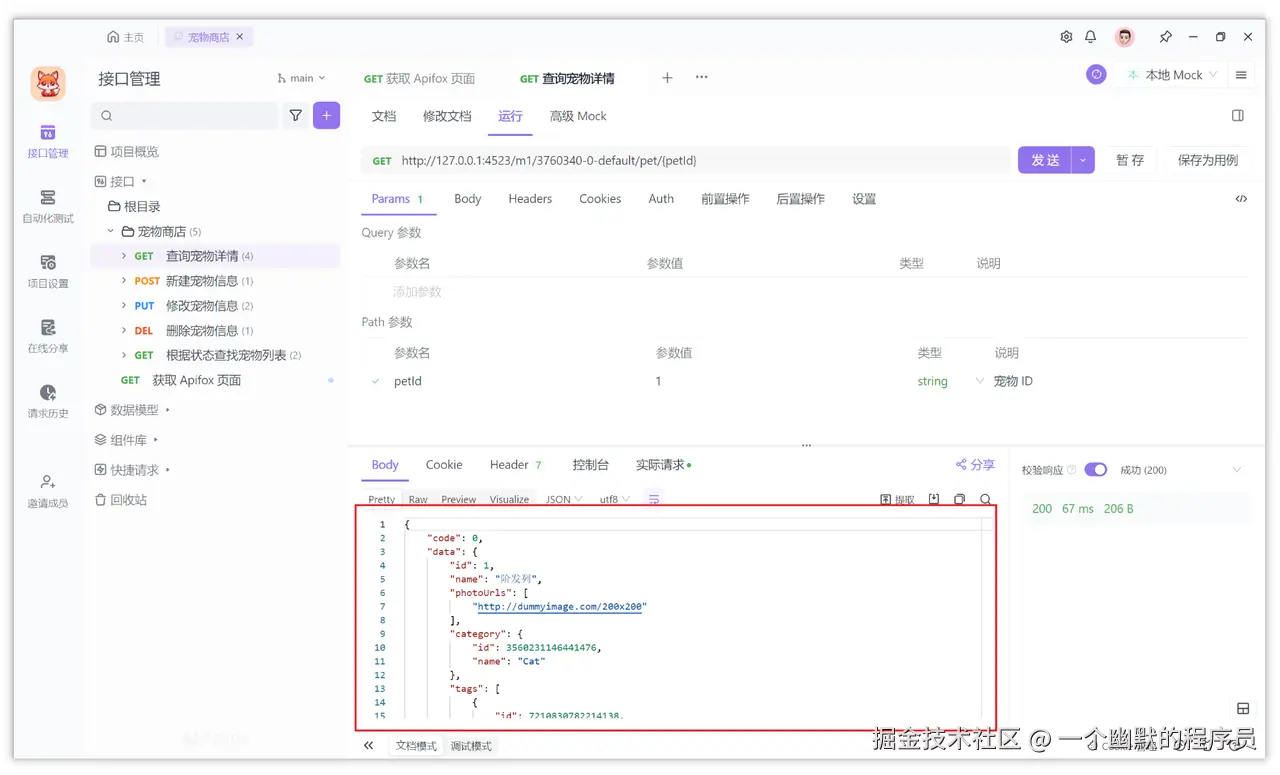Click the 主页 home tab
Image resolution: width=1280 pixels, height=775 pixels.
coord(125,37)
